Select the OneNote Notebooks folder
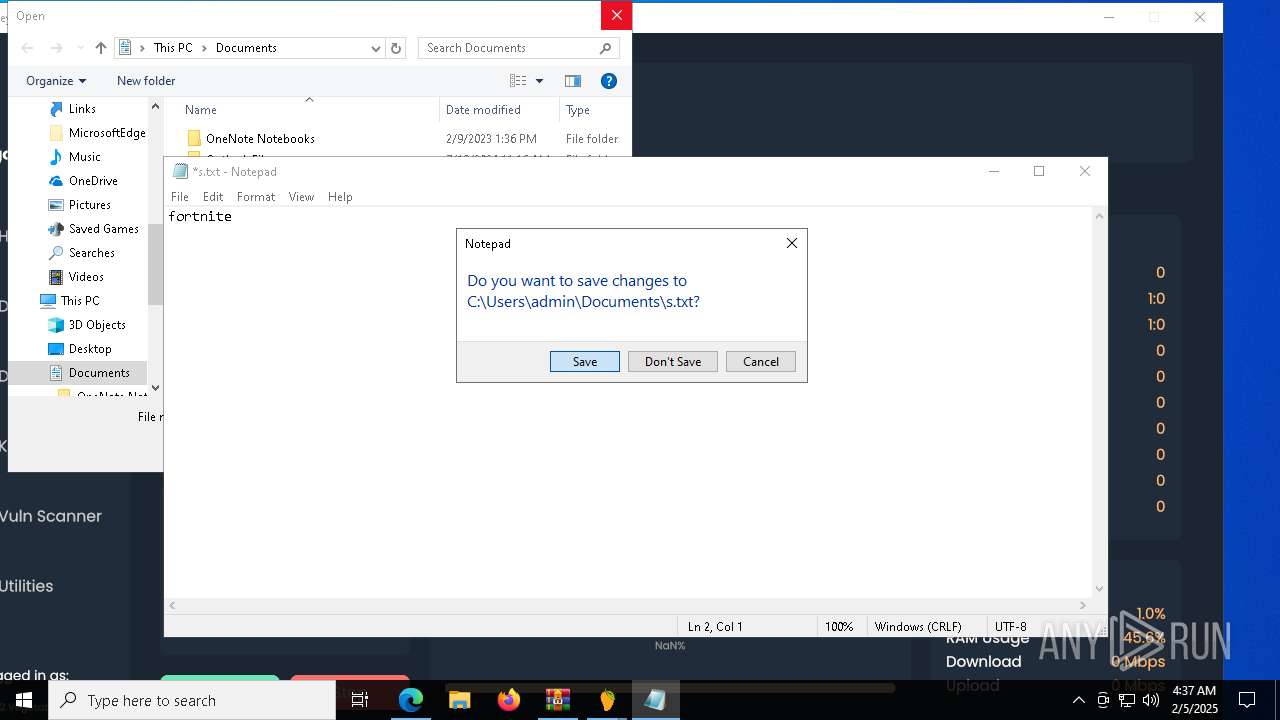Screen dimensions: 1280x720 (x=260, y=139)
